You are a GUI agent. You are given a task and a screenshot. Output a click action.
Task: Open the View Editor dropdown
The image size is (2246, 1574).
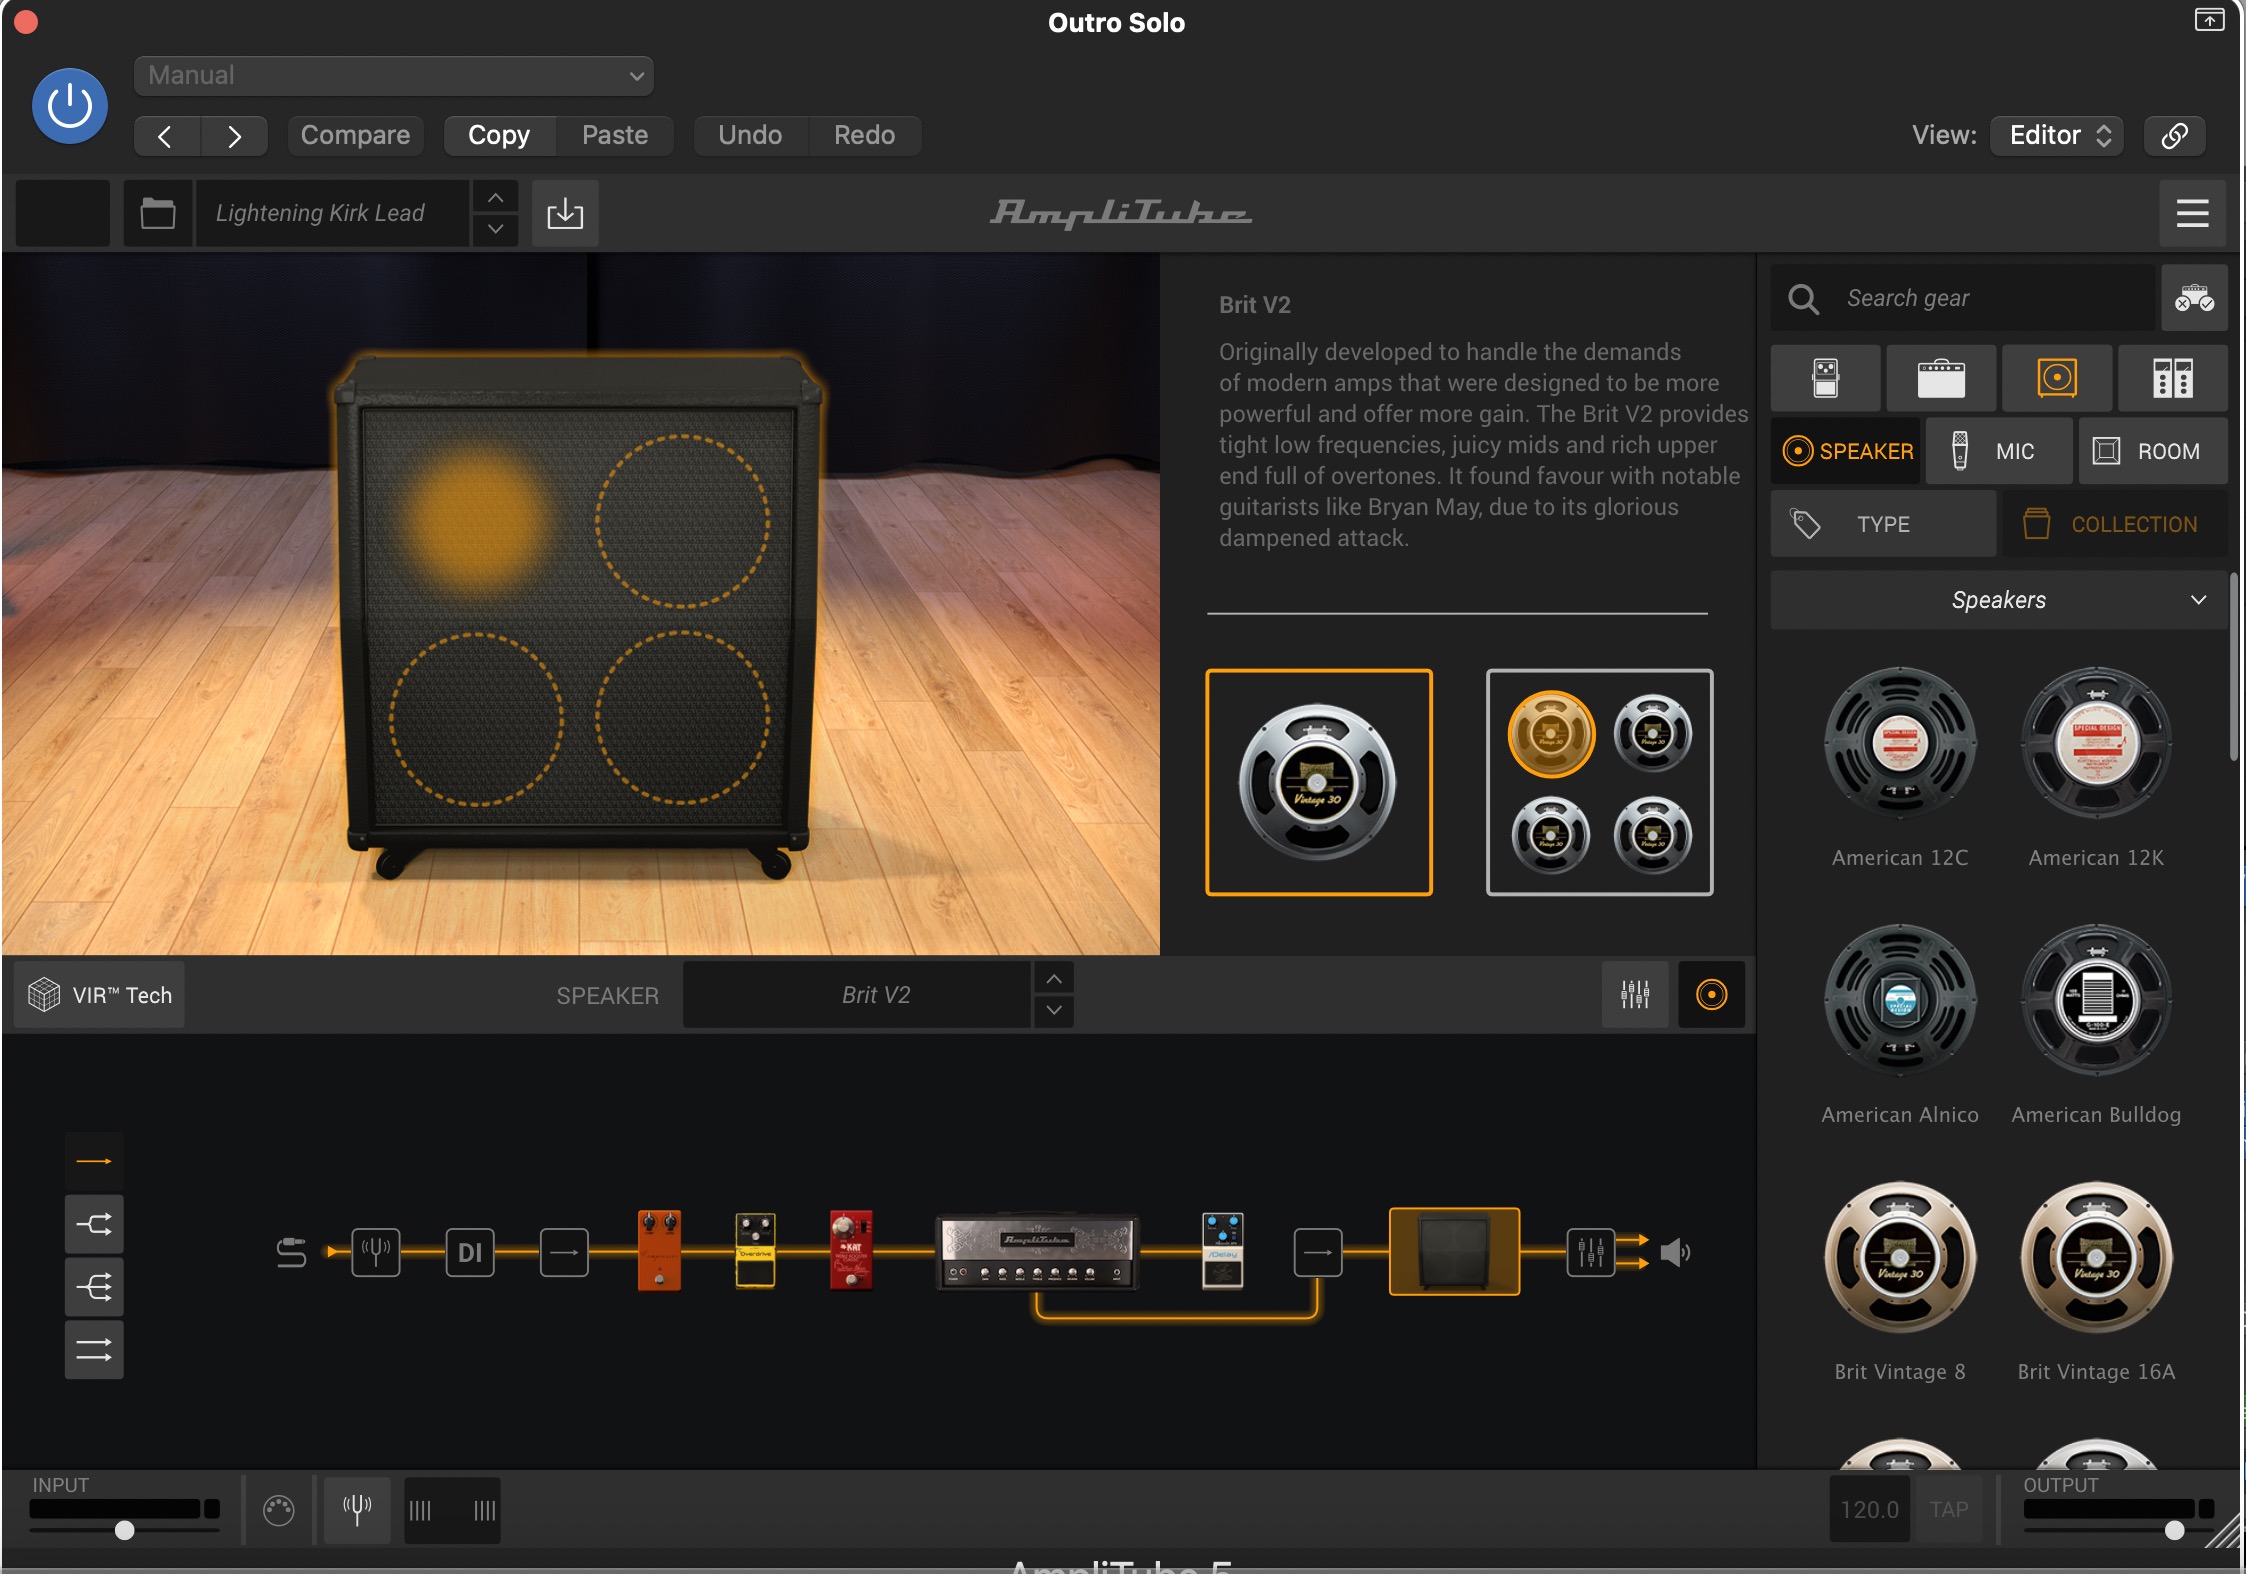pyautogui.click(x=2059, y=136)
